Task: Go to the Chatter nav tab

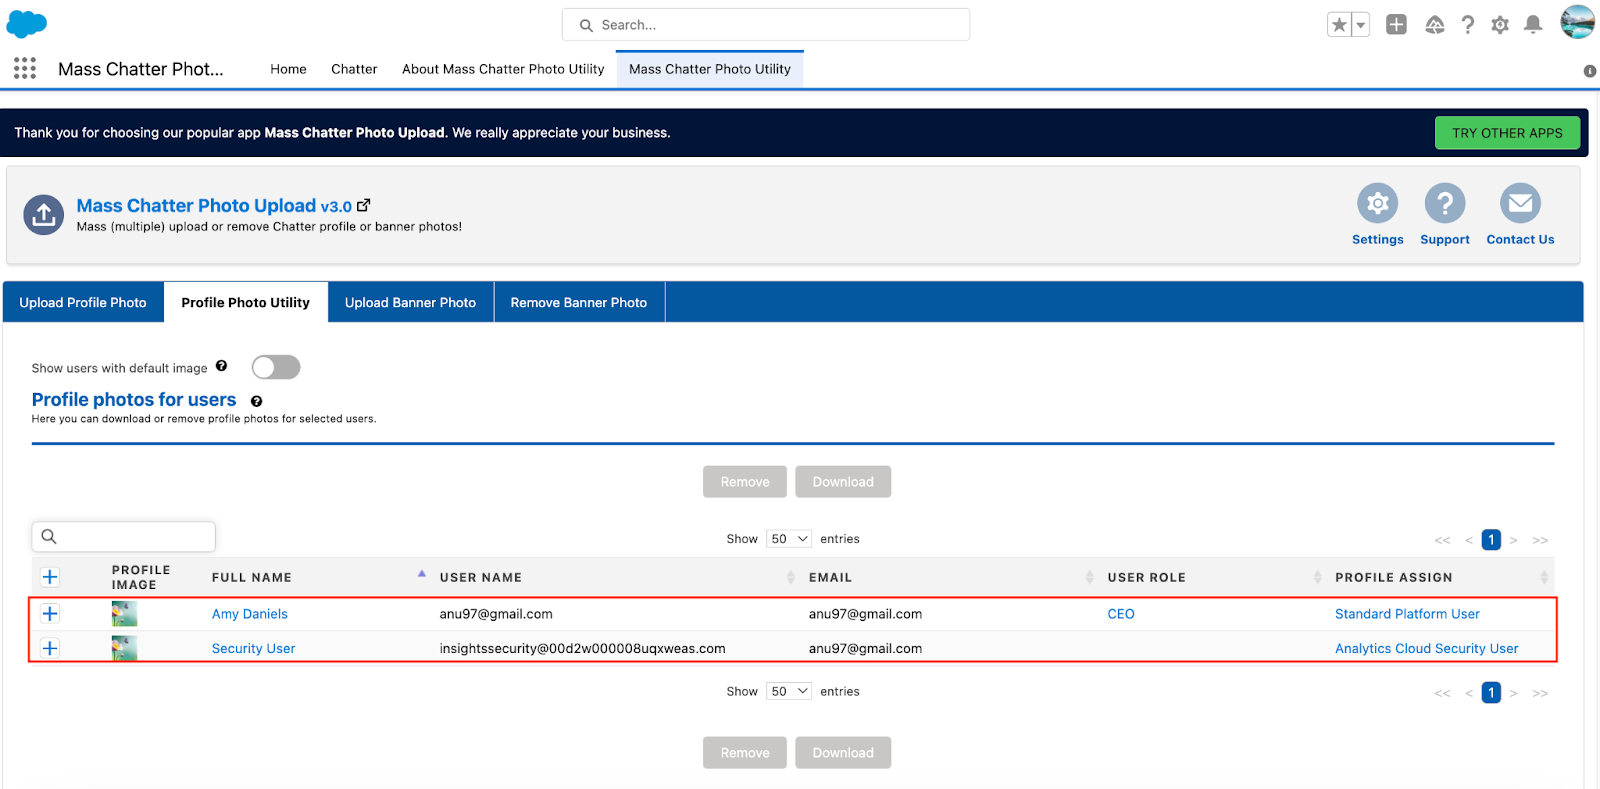Action: point(354,69)
